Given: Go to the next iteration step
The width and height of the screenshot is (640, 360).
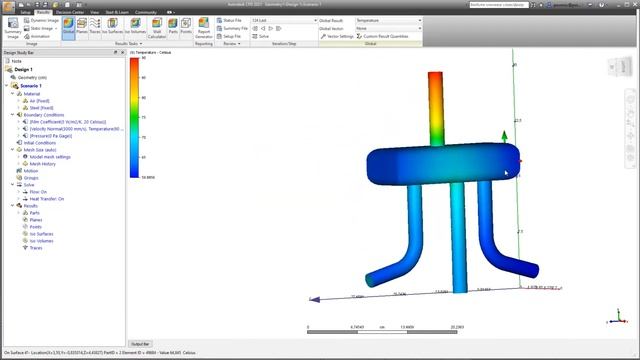Looking at the screenshot, I should 271,29.
